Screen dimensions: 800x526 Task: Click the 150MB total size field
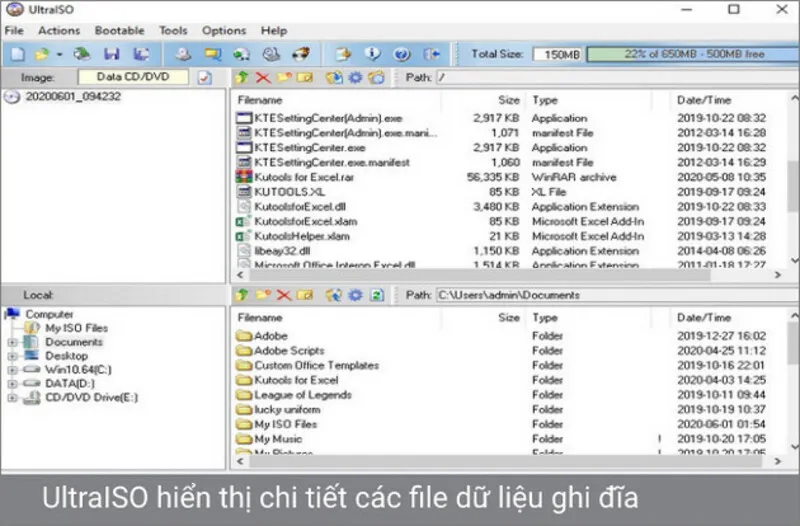558,54
